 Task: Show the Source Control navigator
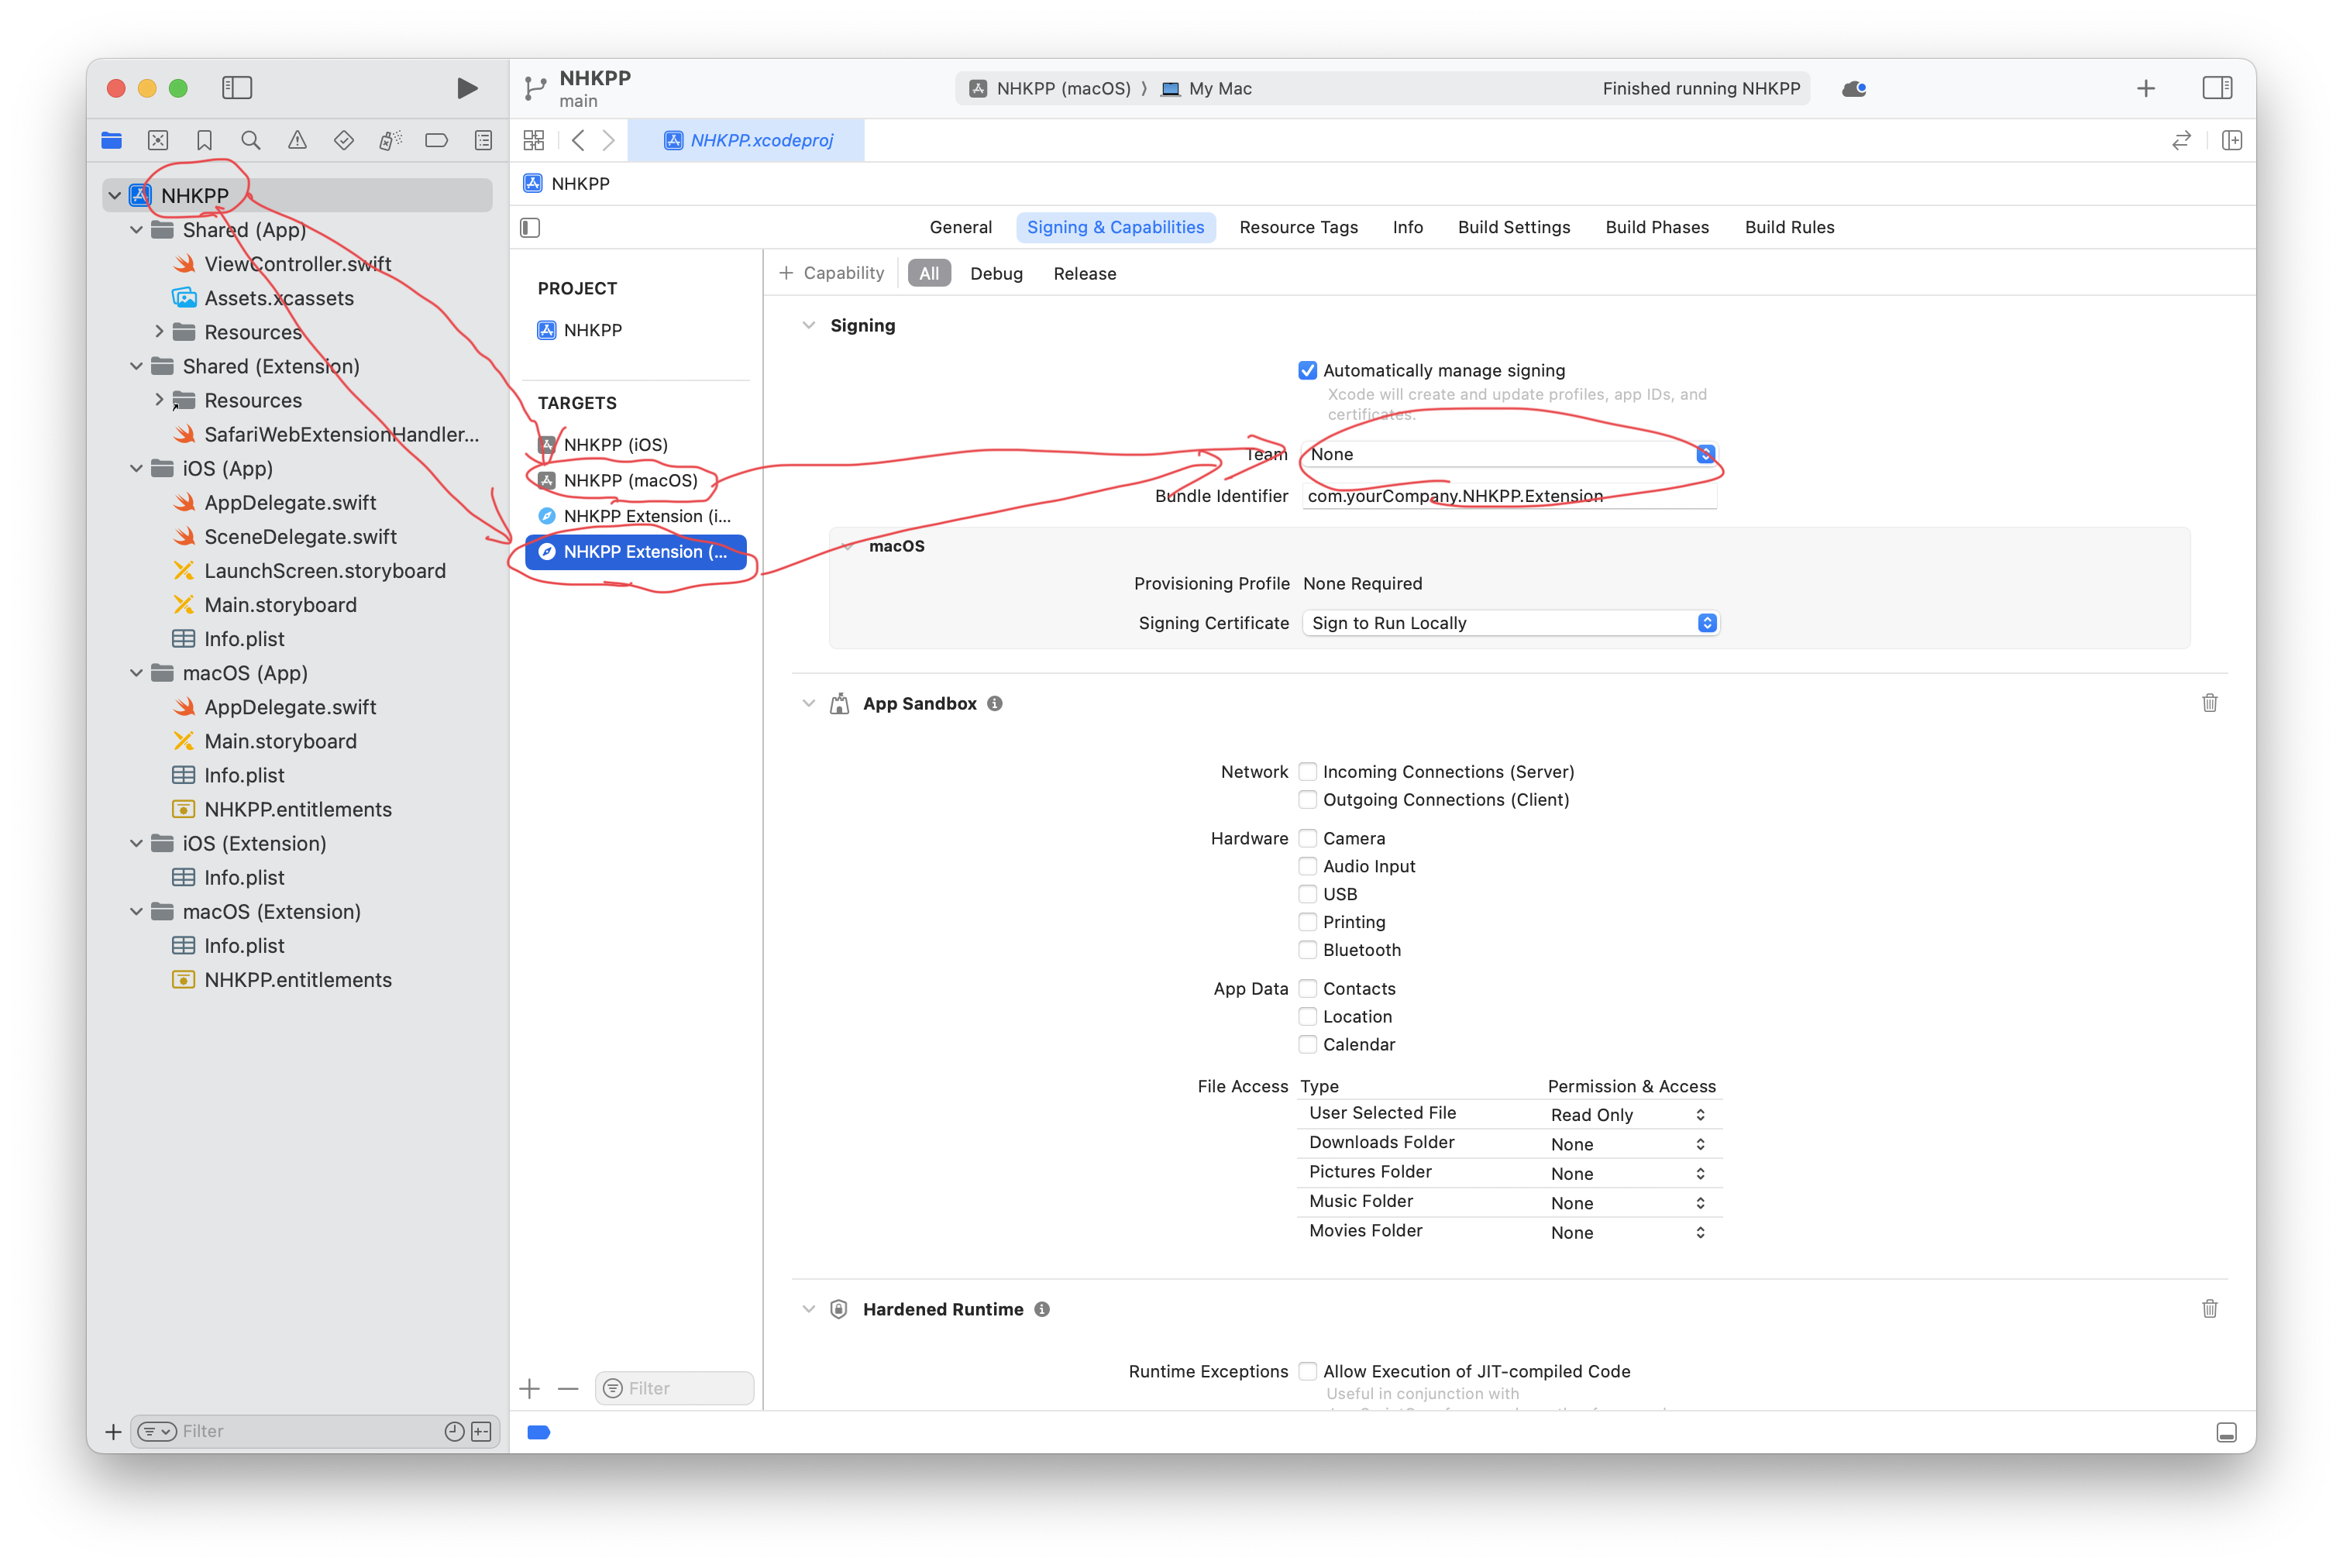[x=158, y=140]
